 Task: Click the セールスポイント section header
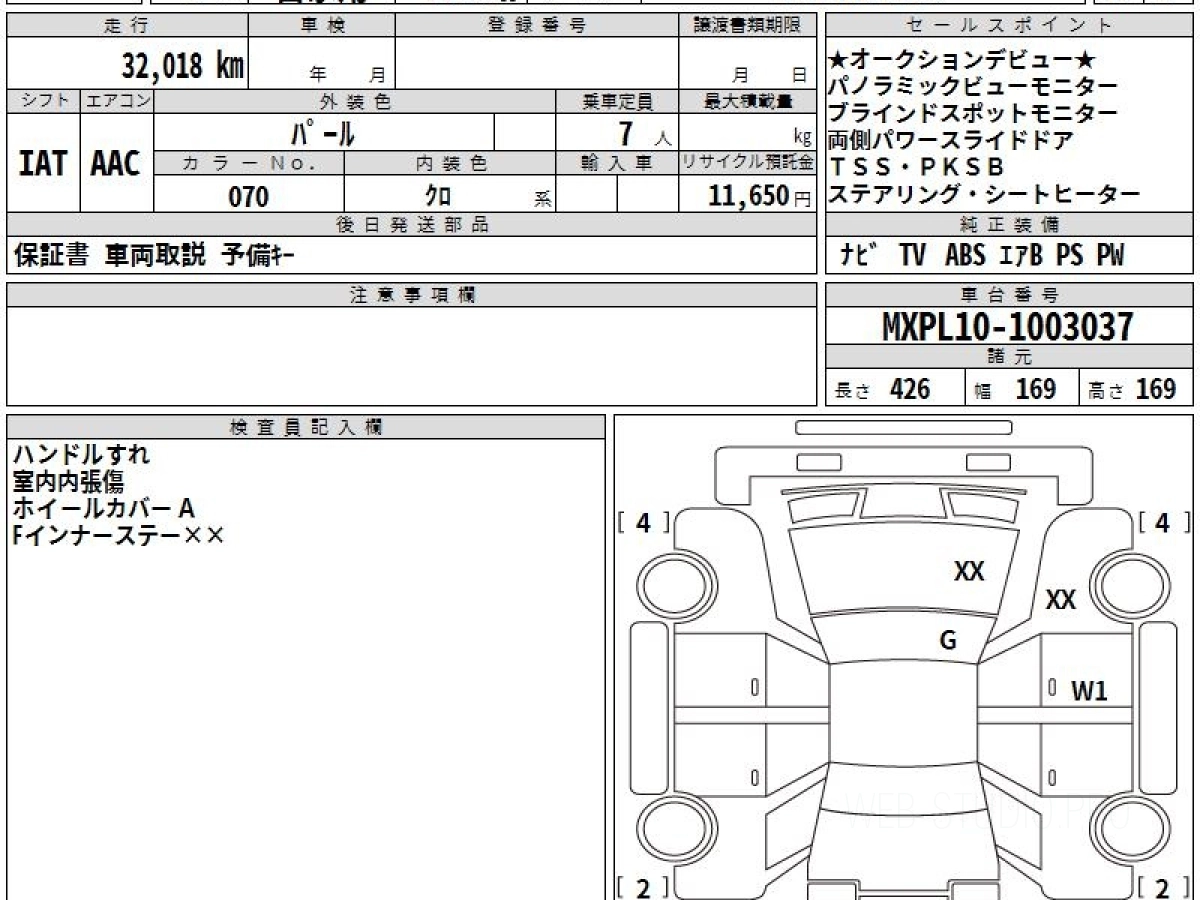coord(1010,26)
